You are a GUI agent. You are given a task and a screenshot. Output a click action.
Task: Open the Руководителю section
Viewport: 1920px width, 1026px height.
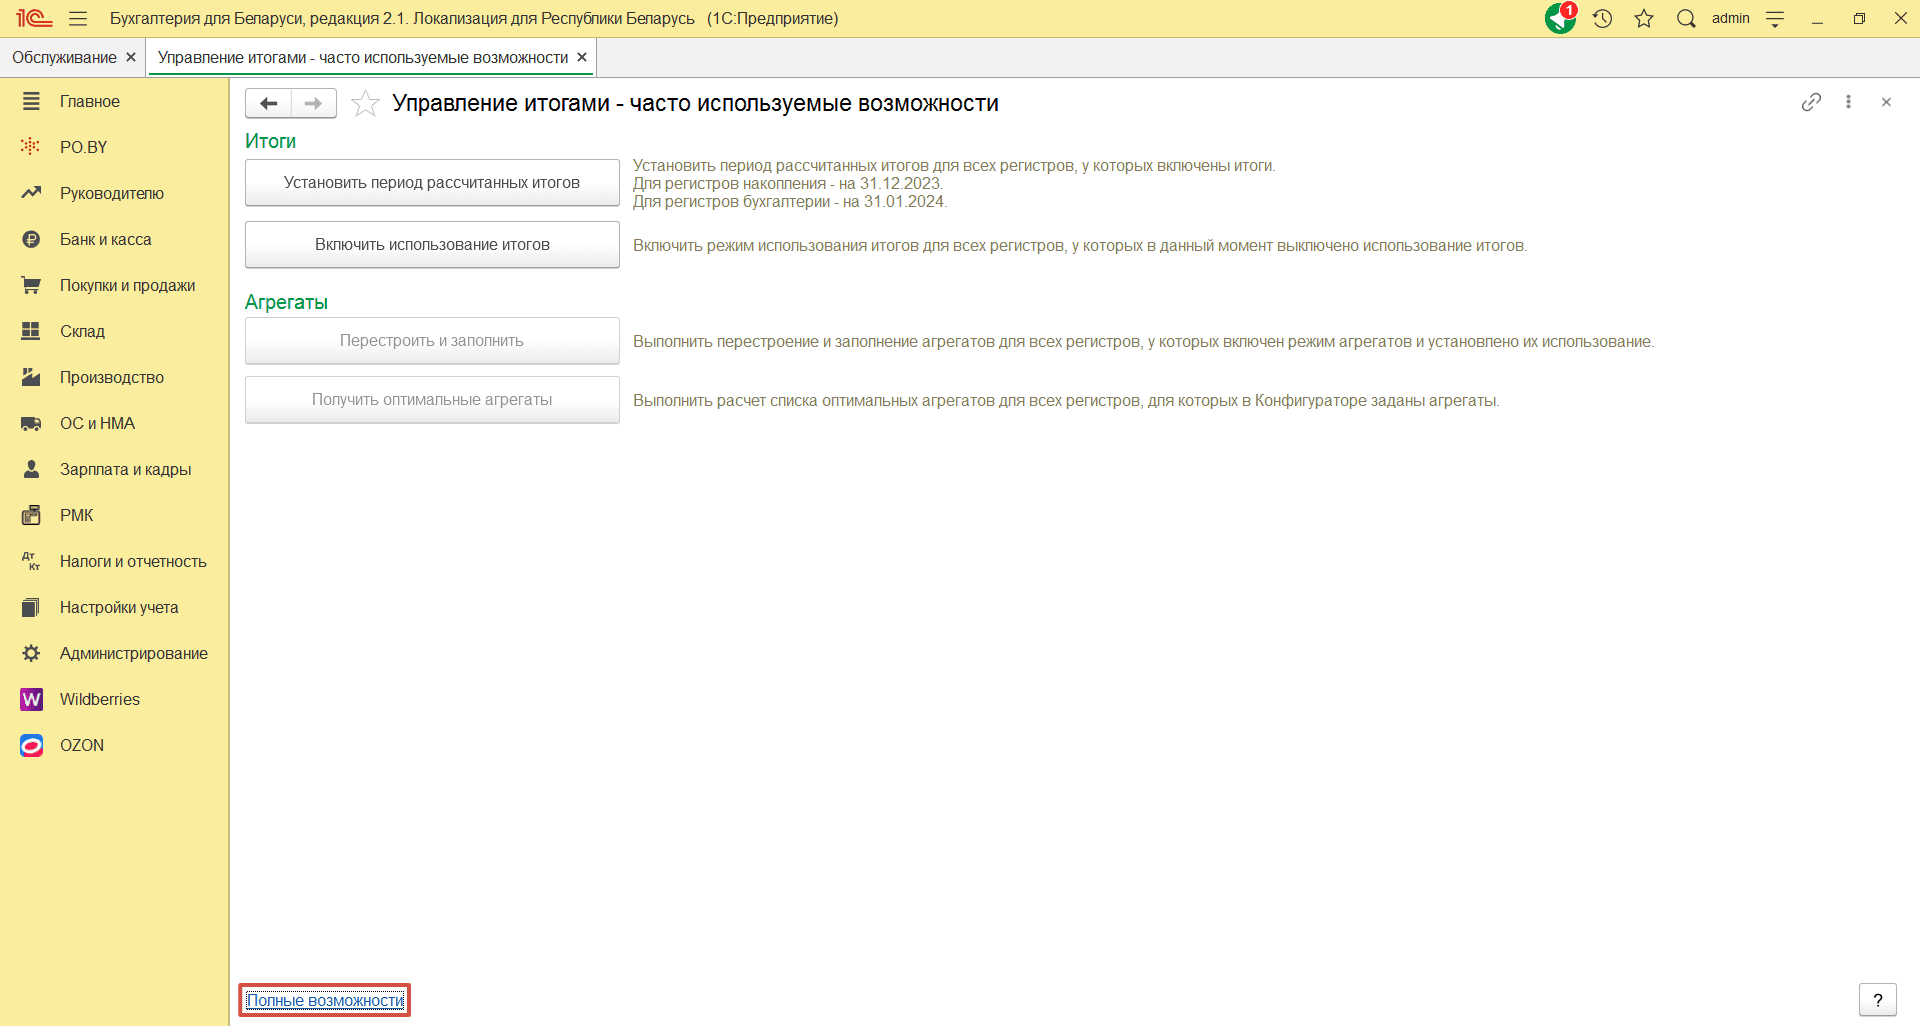click(114, 193)
